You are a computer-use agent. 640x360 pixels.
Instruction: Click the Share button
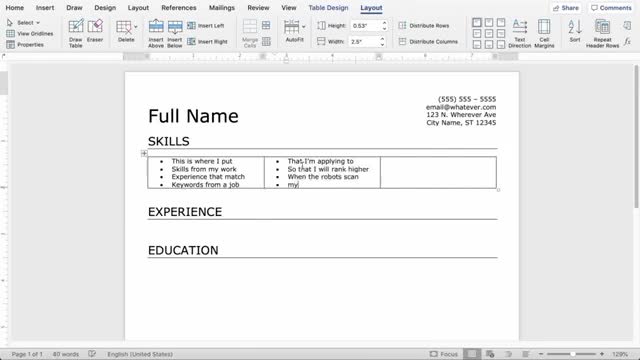(566, 8)
